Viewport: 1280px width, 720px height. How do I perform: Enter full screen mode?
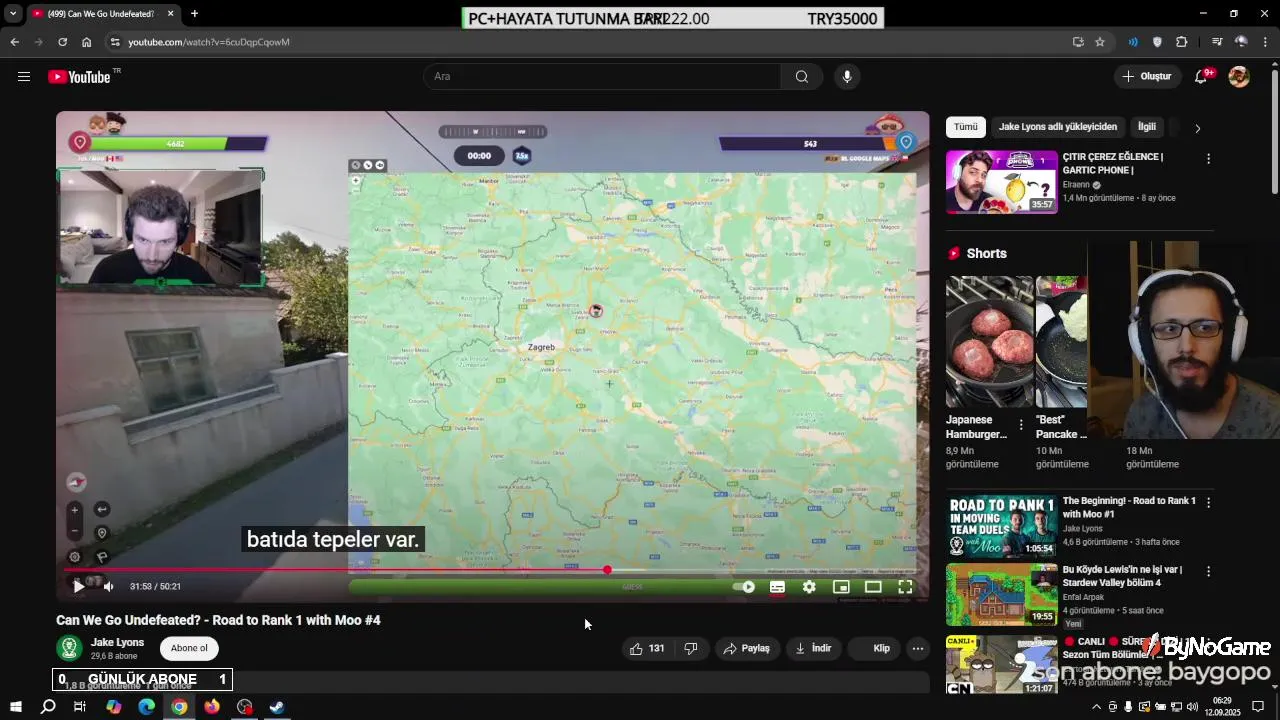coord(905,587)
